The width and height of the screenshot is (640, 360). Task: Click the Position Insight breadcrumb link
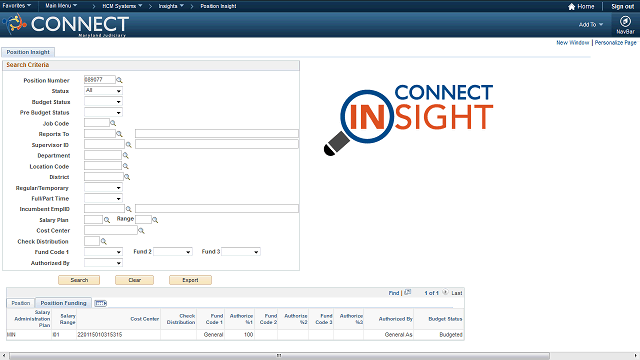[218, 6]
